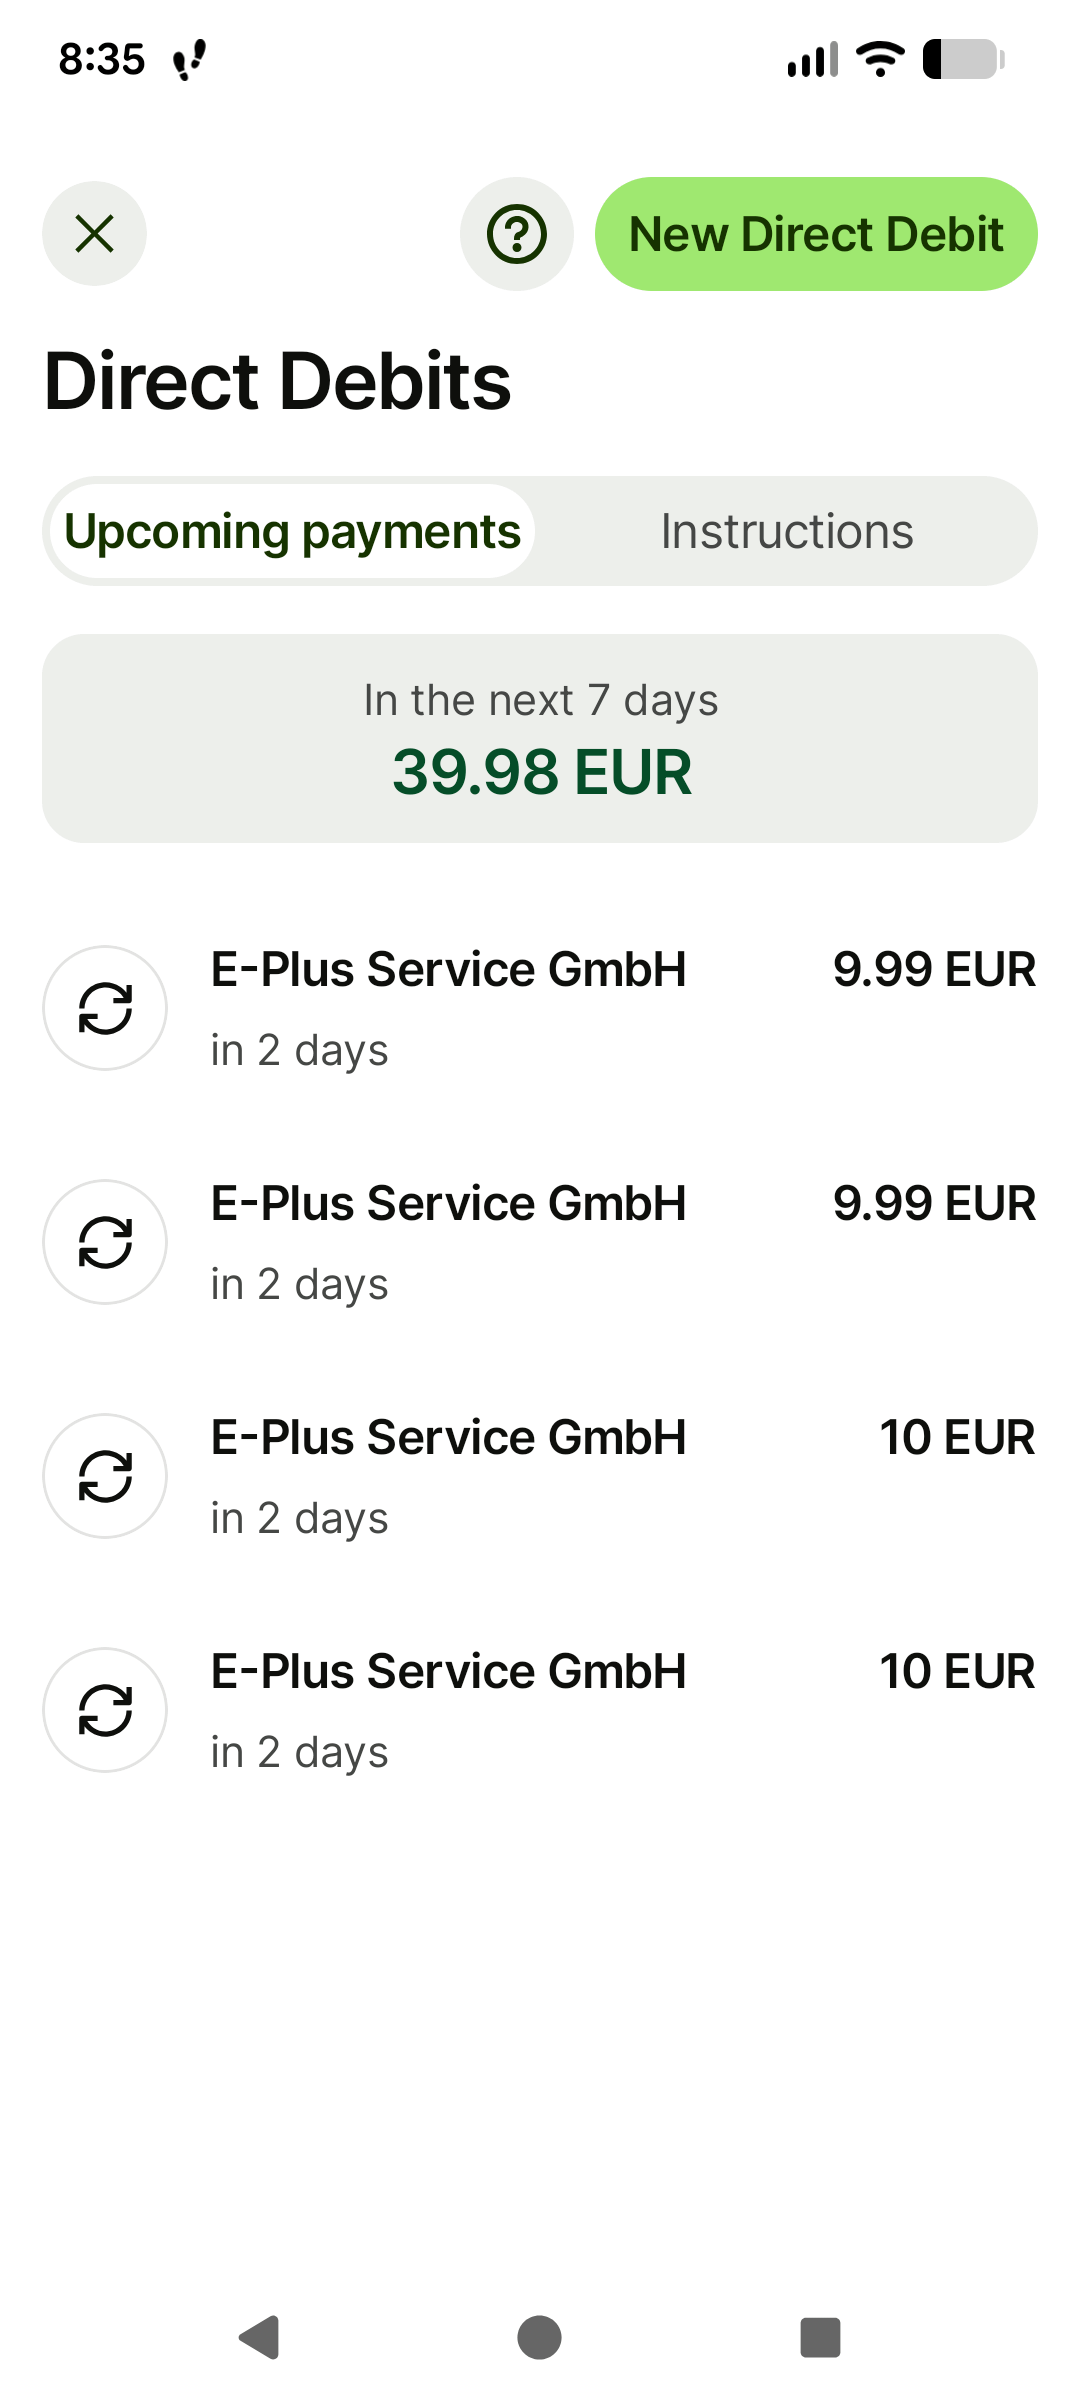This screenshot has width=1080, height=2400.
Task: Tap recurring icon of first E-Plus payment
Action: point(105,1008)
